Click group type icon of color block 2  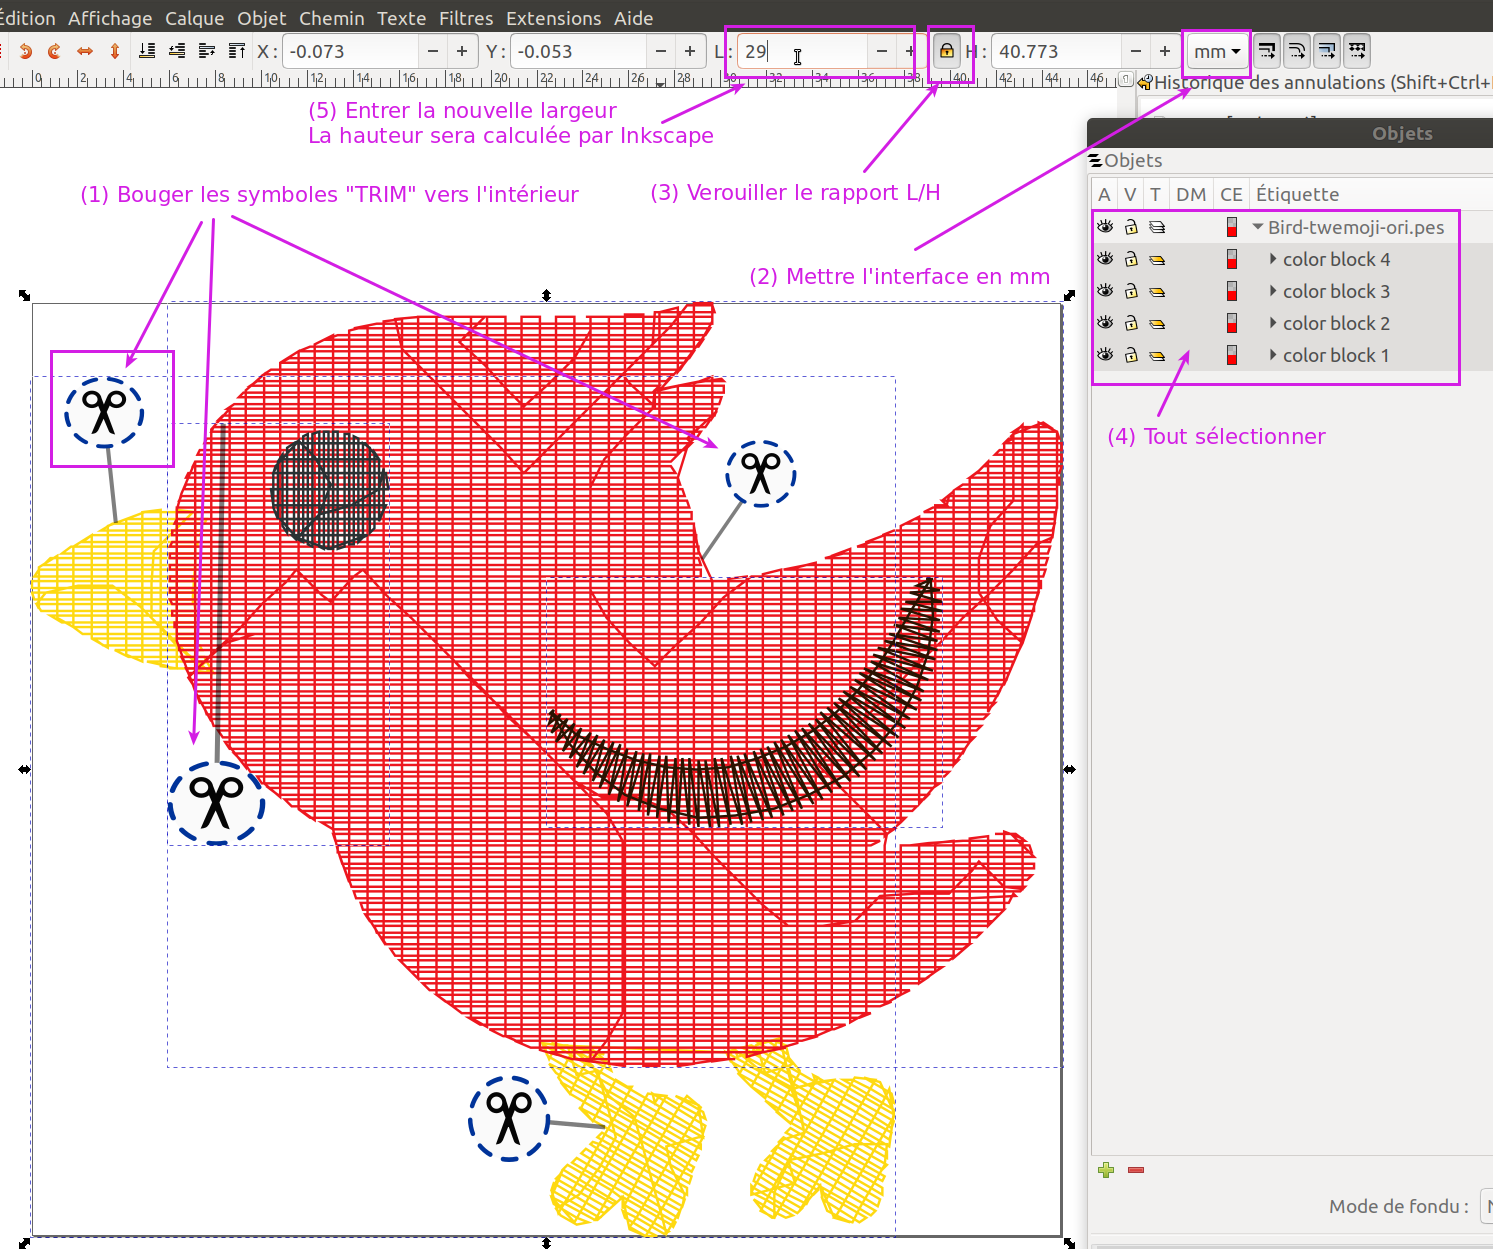(x=1157, y=323)
